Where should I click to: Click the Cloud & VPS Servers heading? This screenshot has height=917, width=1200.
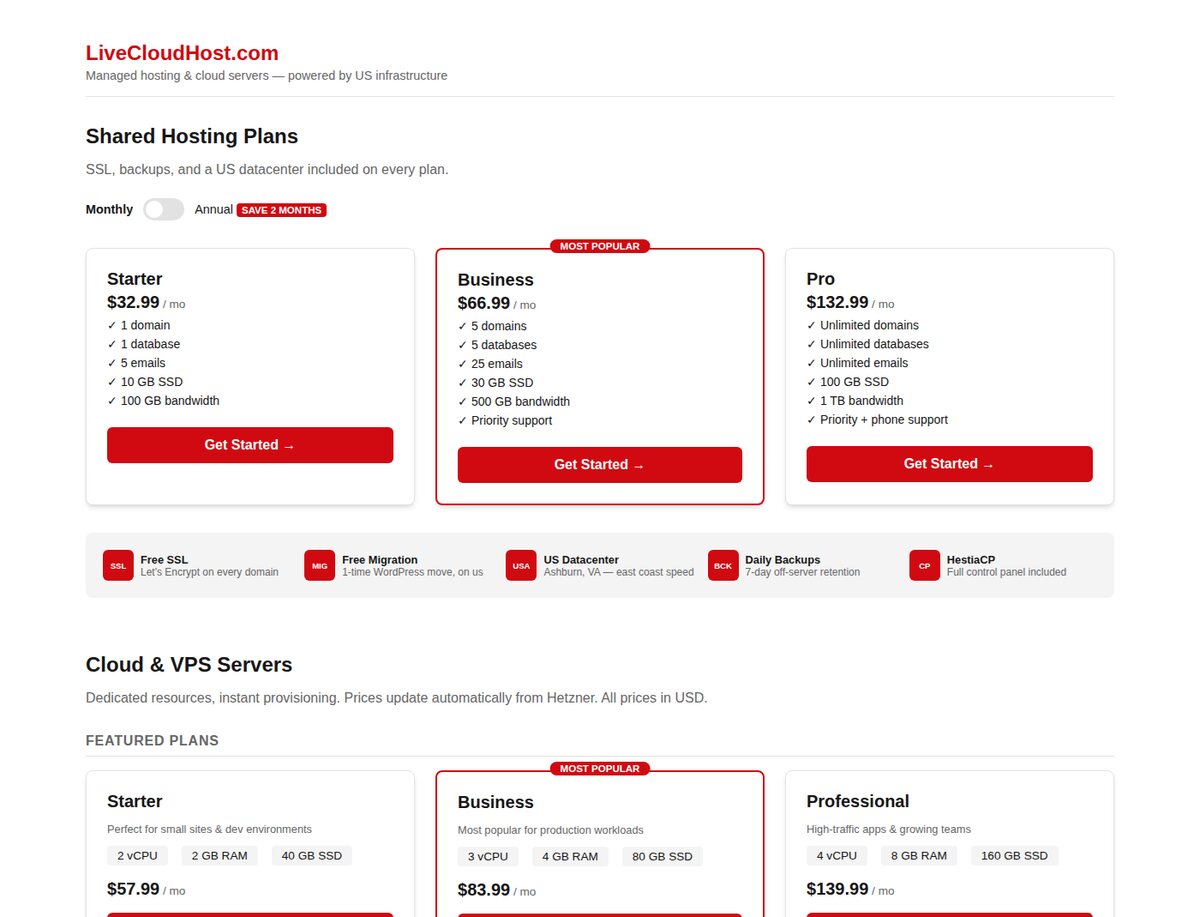pyautogui.click(x=189, y=665)
